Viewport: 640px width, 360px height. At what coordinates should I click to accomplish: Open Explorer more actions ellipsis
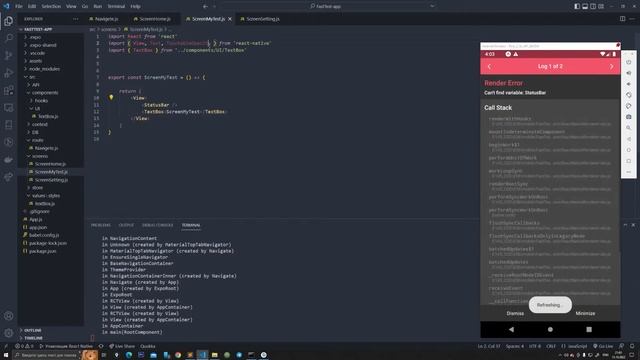tap(76, 19)
